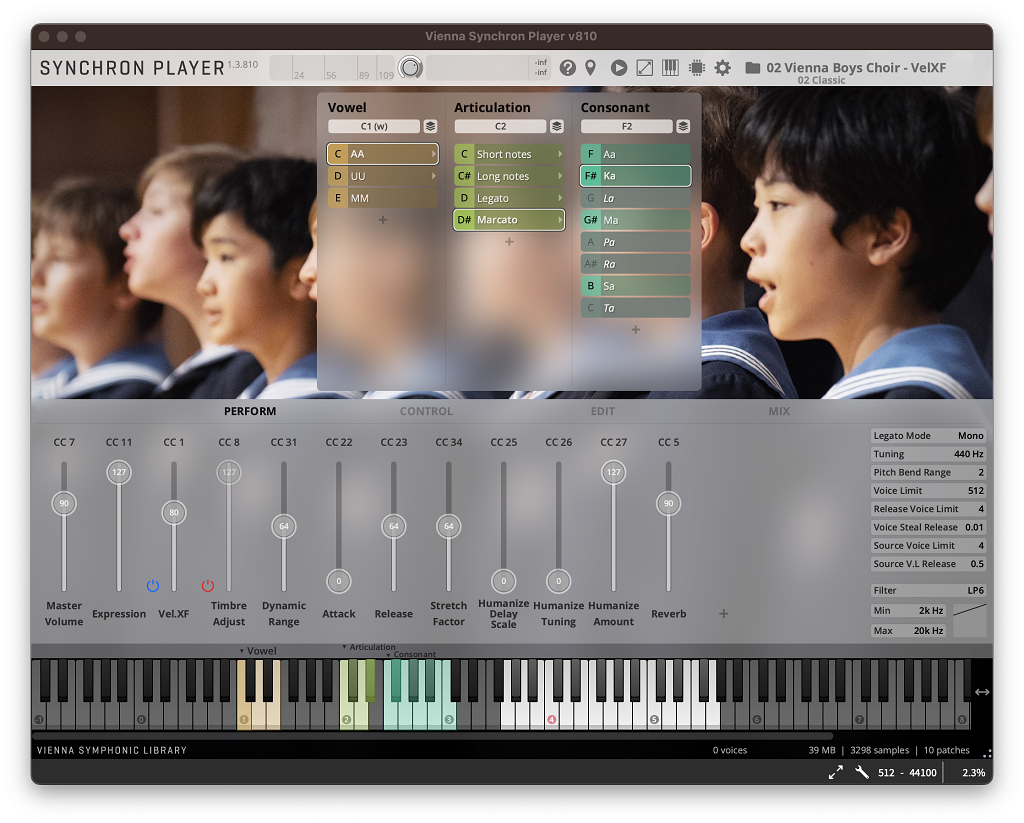Add a new Vowel slot with plus
The image size is (1024, 823).
pyautogui.click(x=383, y=220)
